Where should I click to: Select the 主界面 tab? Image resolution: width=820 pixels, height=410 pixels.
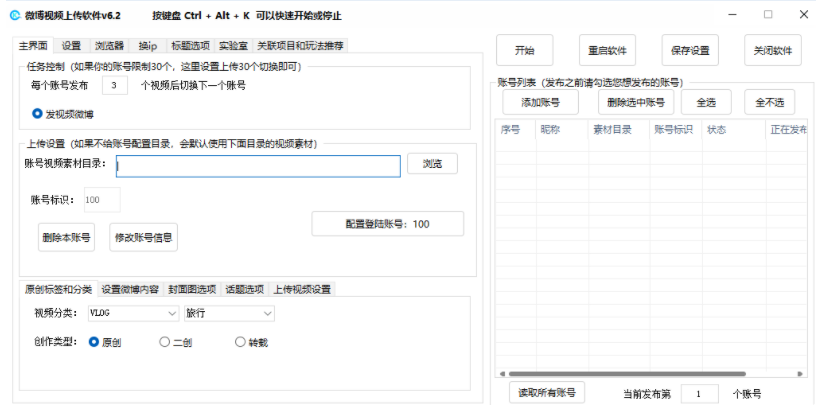click(33, 45)
